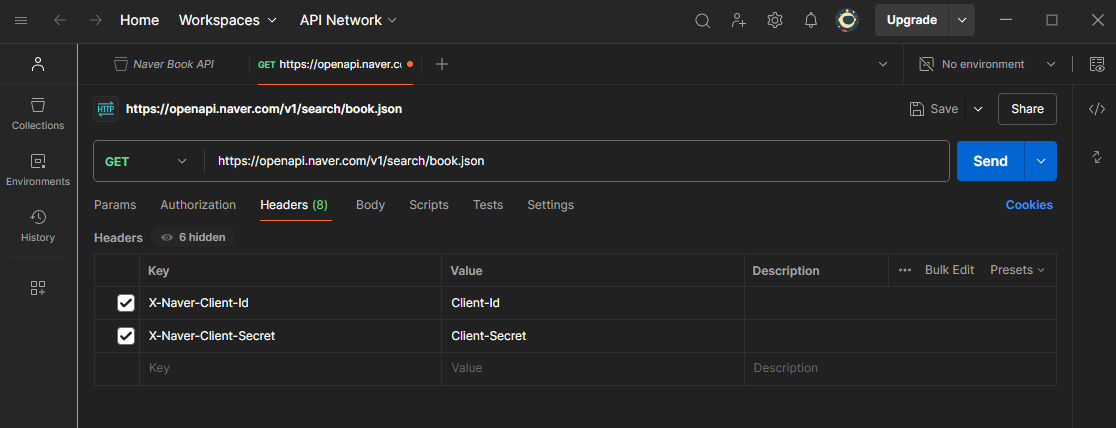Image resolution: width=1116 pixels, height=428 pixels.
Task: Open the tabs overflow chevron
Action: coord(883,64)
